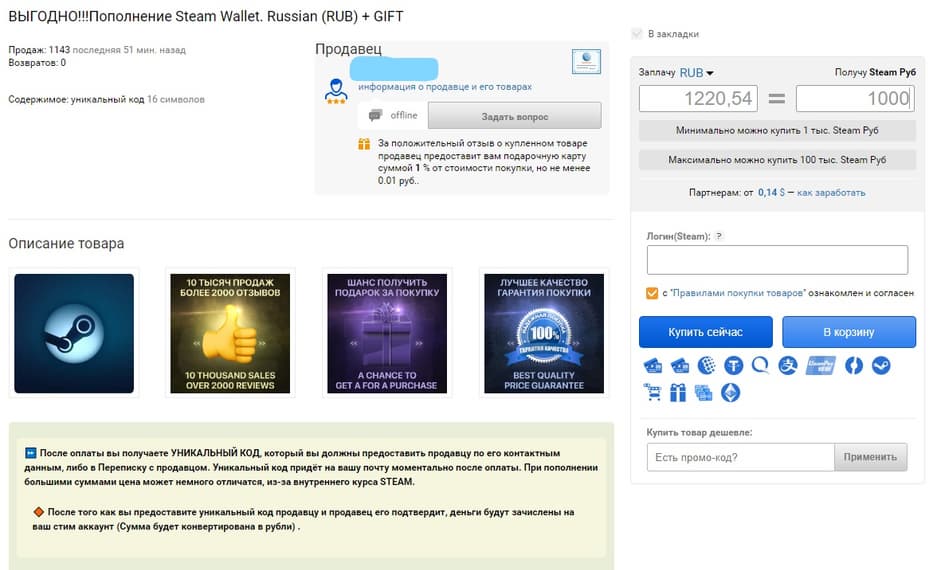Image resolution: width=937 pixels, height=570 pixels.
Task: Open the seller certificate icon
Action: [x=586, y=61]
